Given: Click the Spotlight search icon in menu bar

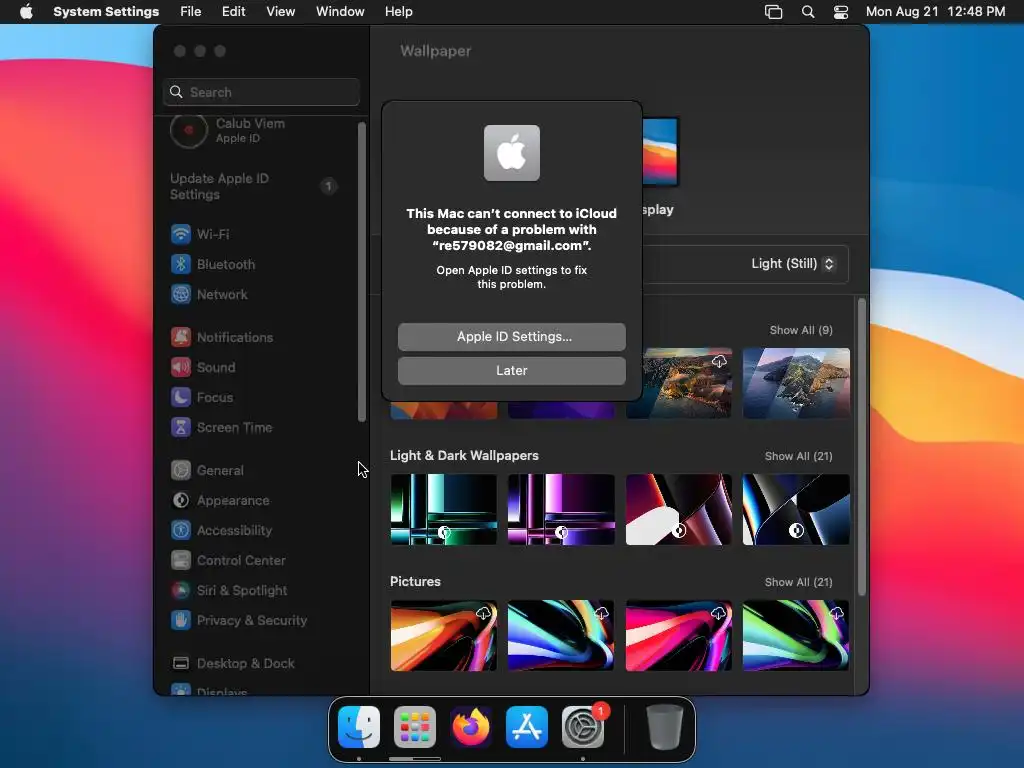Looking at the screenshot, I should (x=808, y=12).
